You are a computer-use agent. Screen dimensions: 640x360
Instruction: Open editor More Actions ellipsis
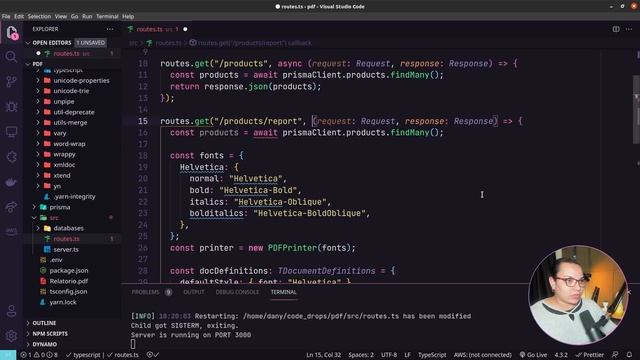pyautogui.click(x=629, y=29)
